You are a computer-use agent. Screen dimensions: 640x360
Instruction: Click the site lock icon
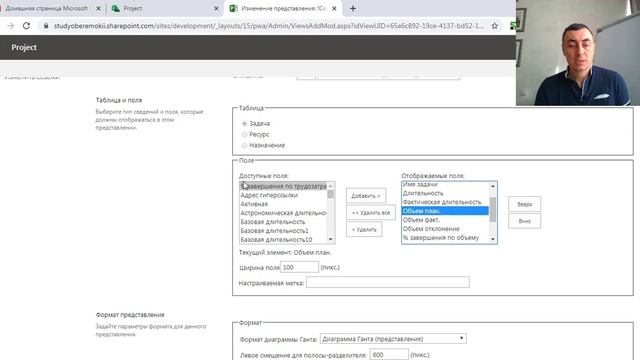point(46,26)
